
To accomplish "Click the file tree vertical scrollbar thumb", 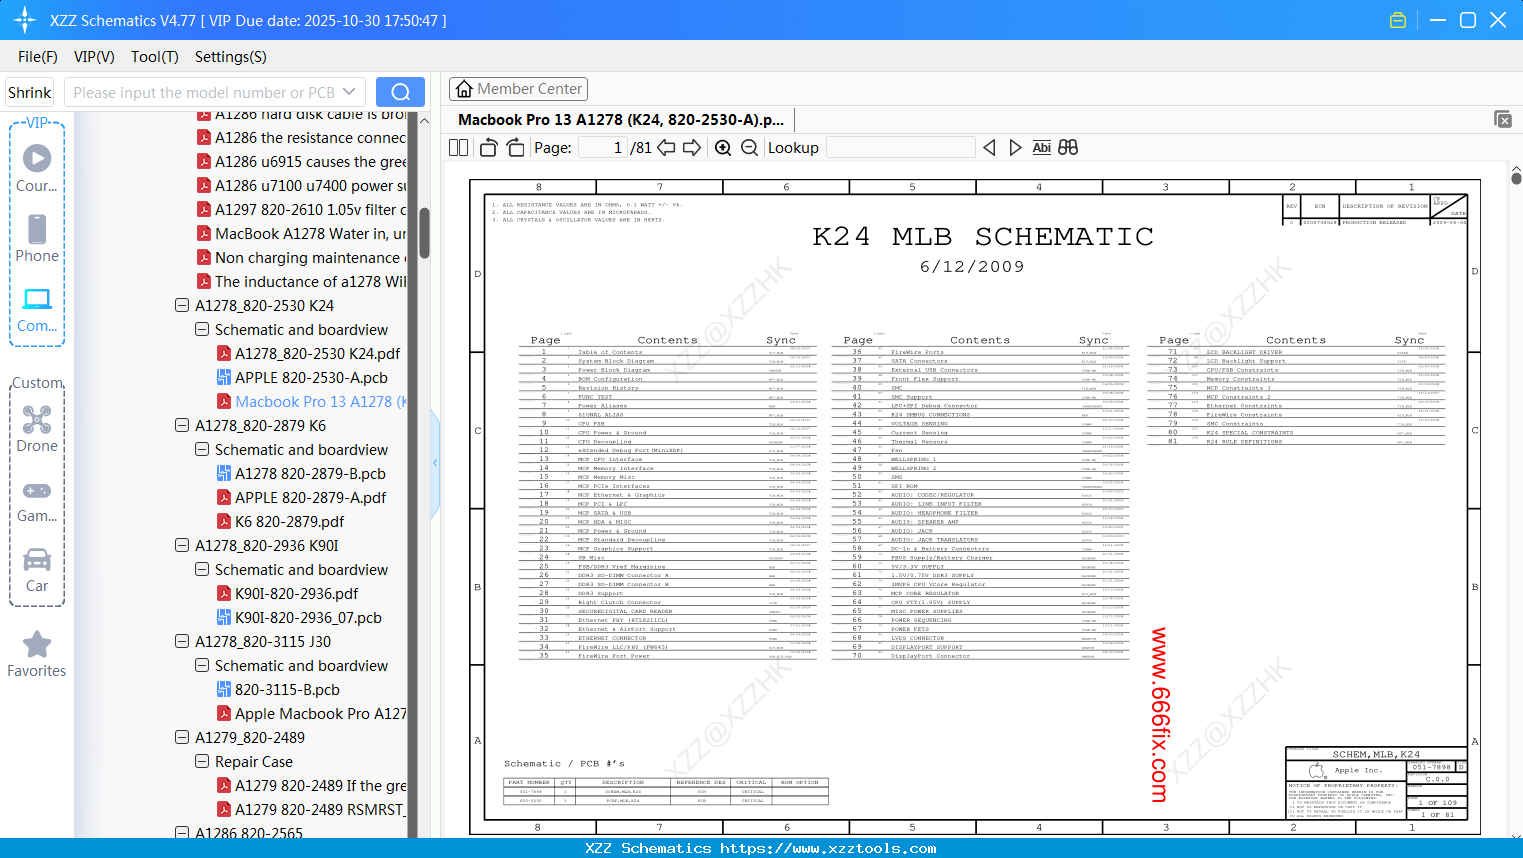I will tap(424, 233).
